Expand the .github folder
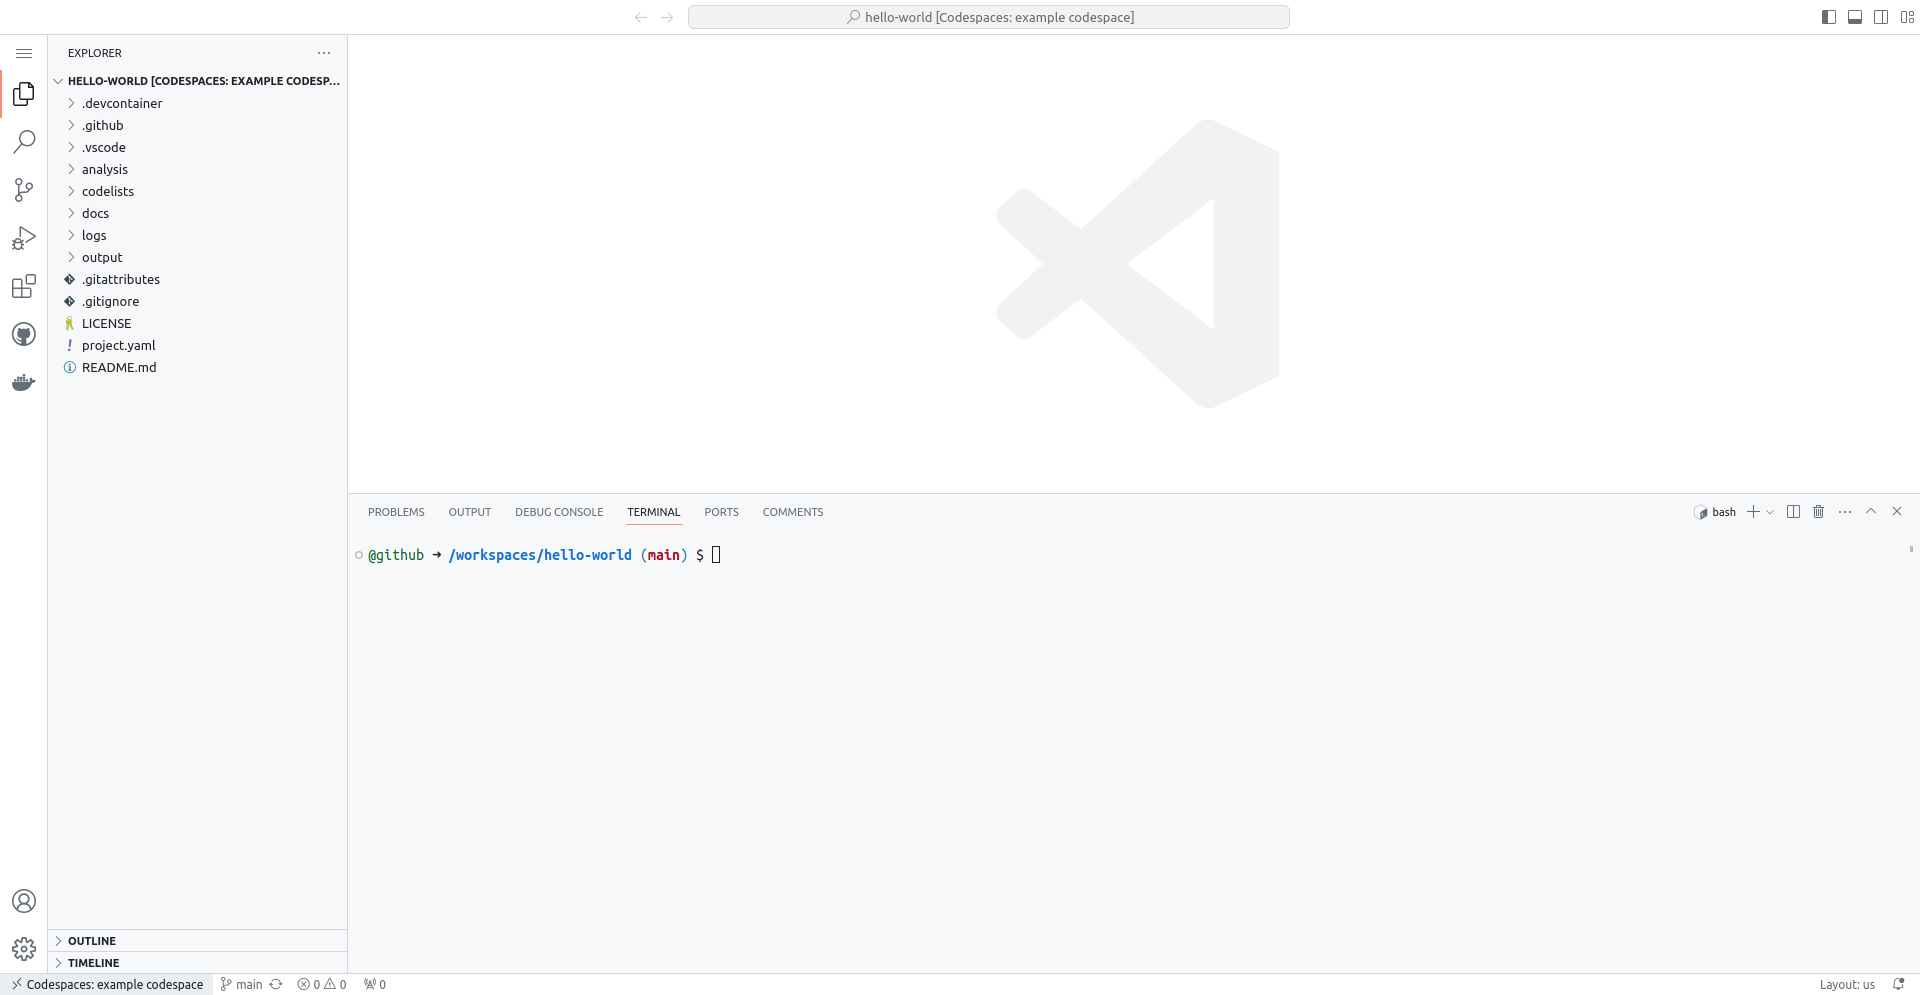Viewport: 1920px width, 995px height. 198,125
